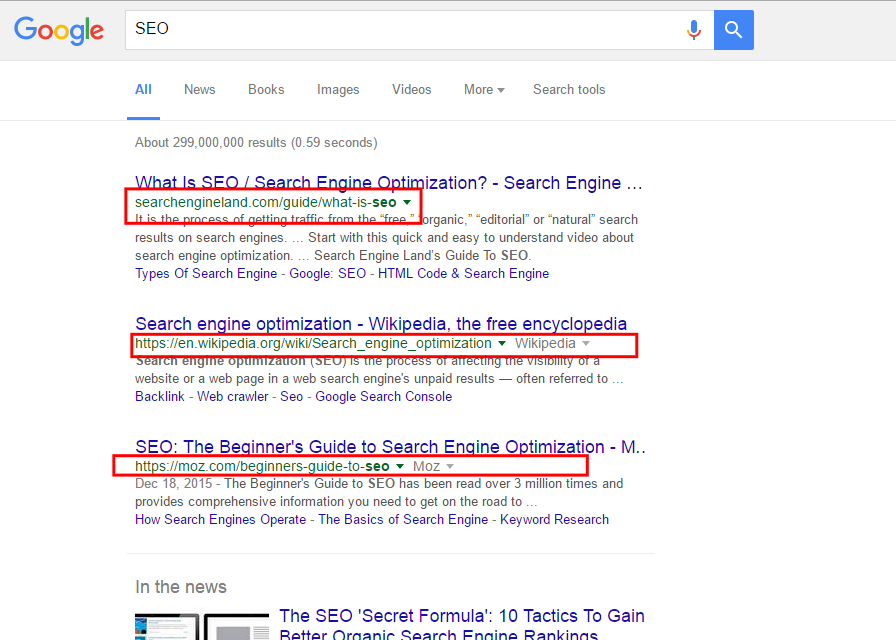The image size is (896, 640).
Task: Click the About 299,000,000 results text
Action: click(256, 142)
